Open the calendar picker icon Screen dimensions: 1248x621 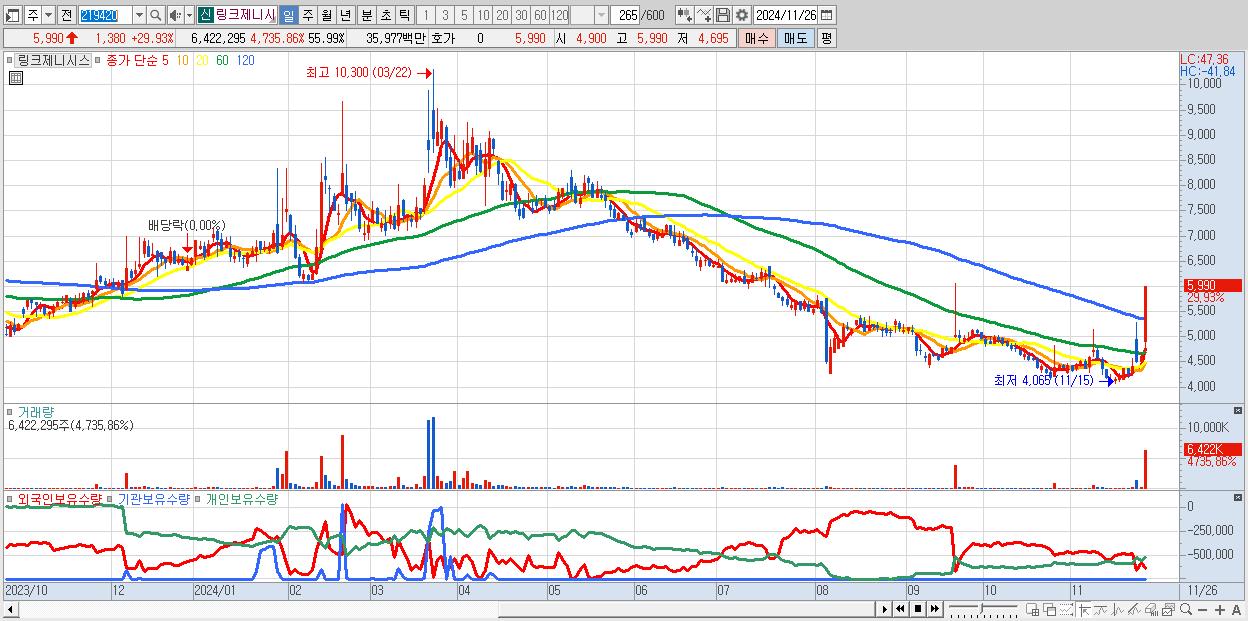click(827, 15)
